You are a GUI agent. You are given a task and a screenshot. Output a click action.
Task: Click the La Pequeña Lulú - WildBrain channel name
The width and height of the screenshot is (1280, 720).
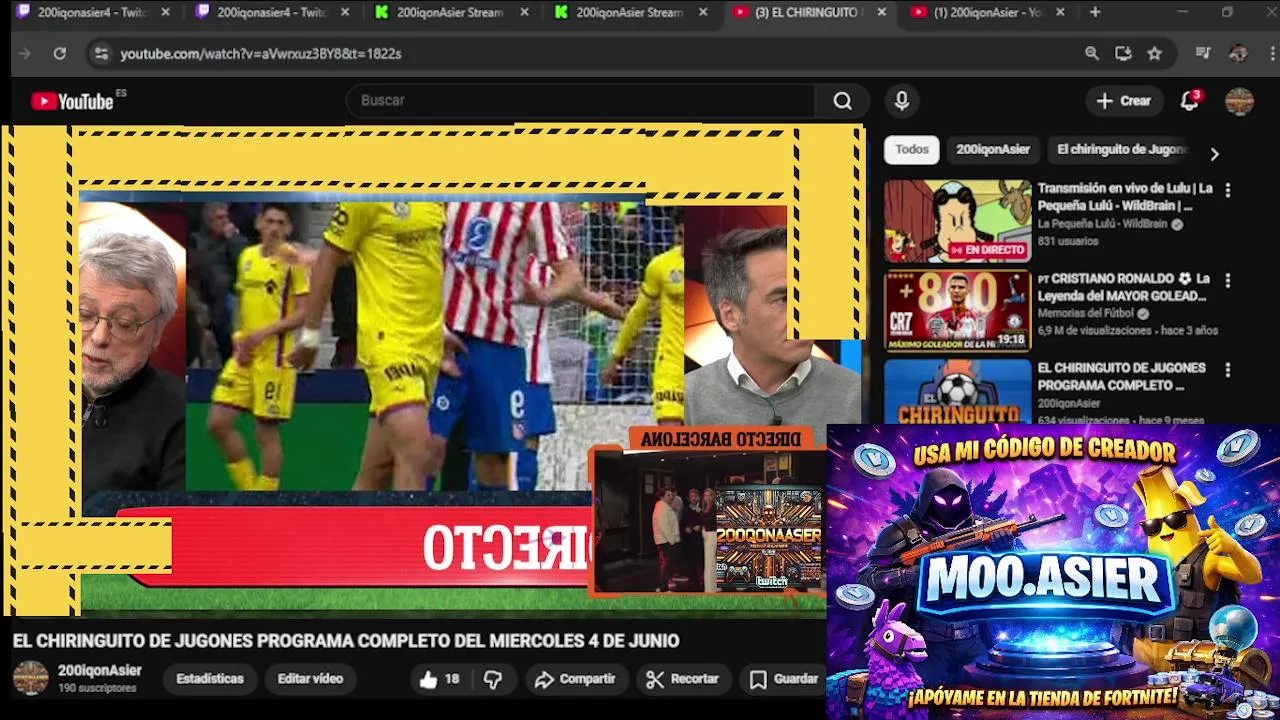1102,224
